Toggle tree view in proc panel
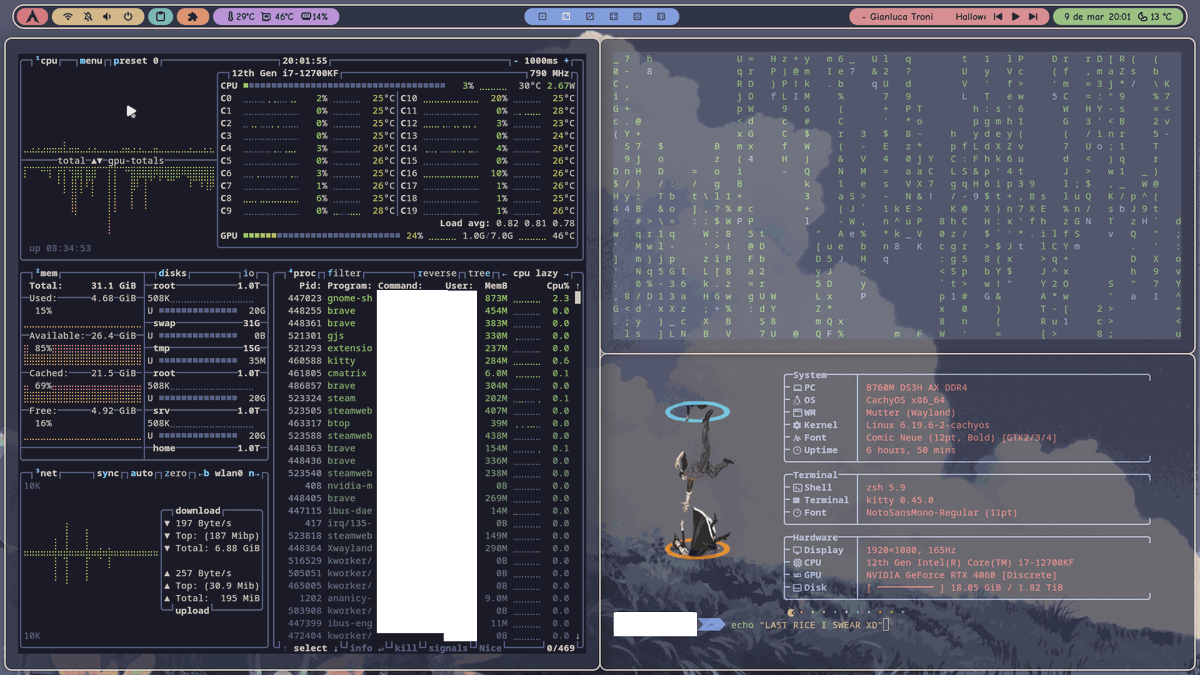This screenshot has width=1200, height=675. 479,273
